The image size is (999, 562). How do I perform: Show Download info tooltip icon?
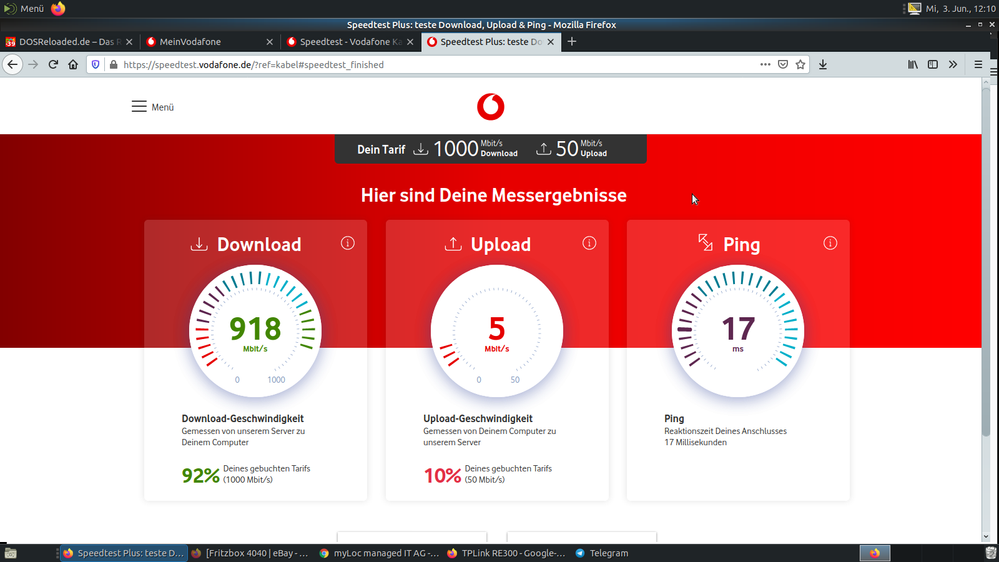click(x=347, y=243)
